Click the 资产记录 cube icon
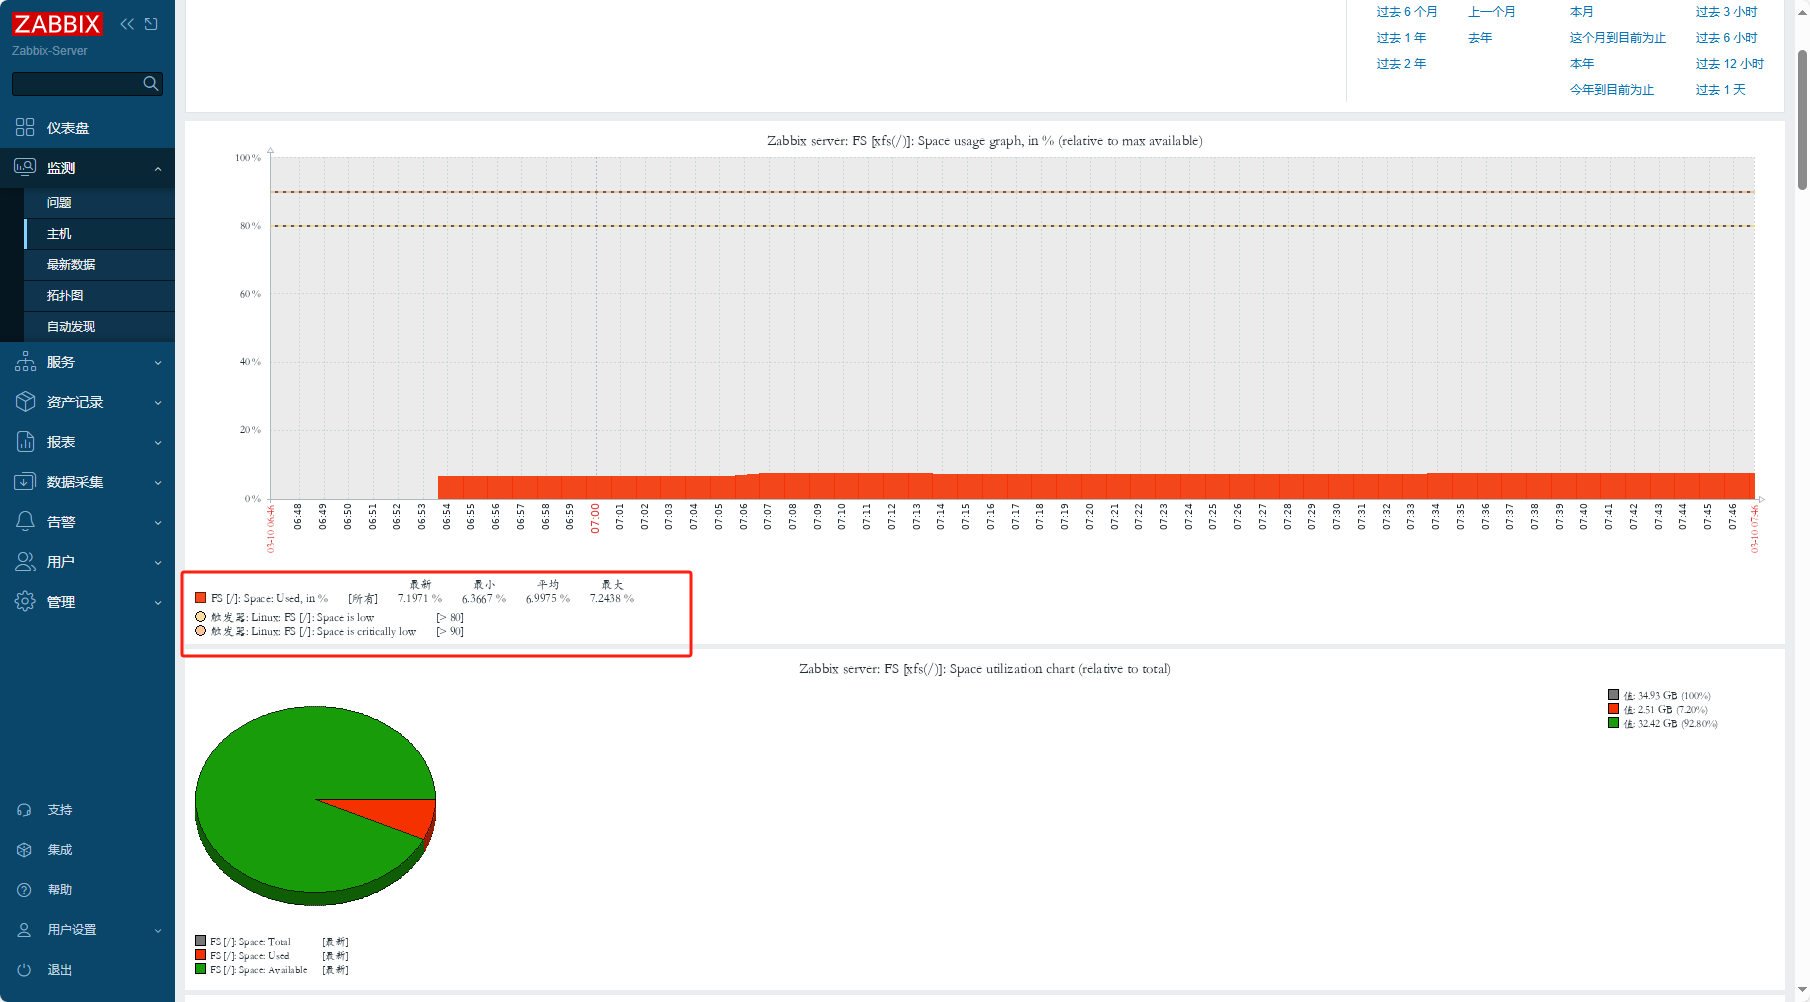1810x1002 pixels. click(25, 402)
